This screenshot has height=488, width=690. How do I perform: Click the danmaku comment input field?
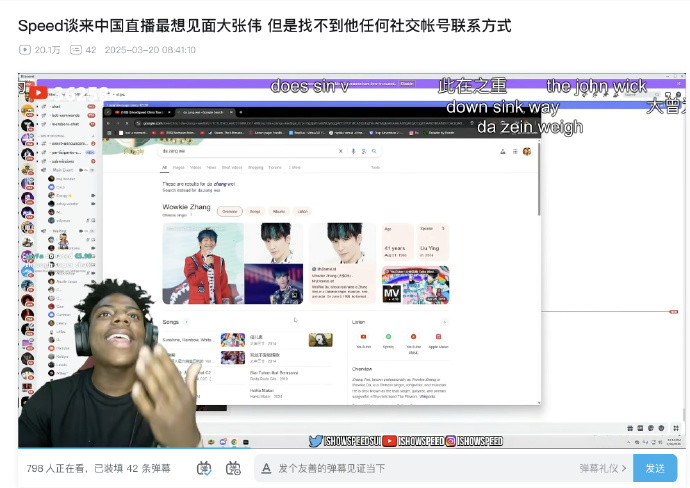click(x=422, y=468)
